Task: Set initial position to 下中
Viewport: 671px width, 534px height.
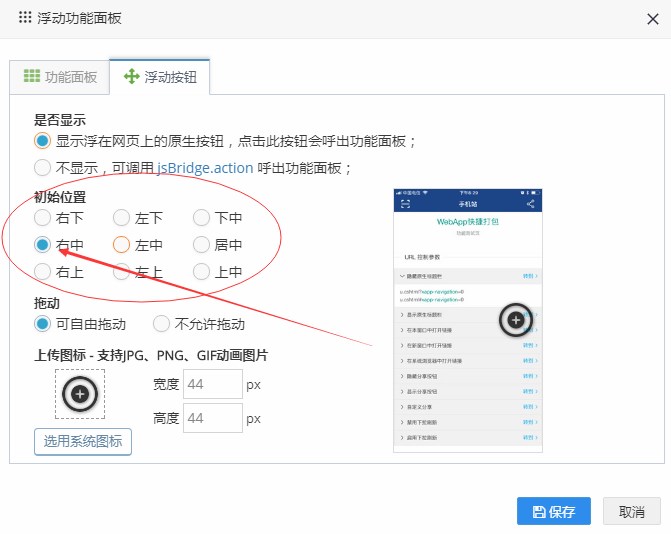Action: (x=201, y=218)
